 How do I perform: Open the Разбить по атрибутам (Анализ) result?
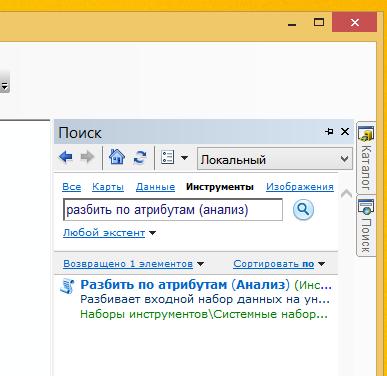point(185,285)
